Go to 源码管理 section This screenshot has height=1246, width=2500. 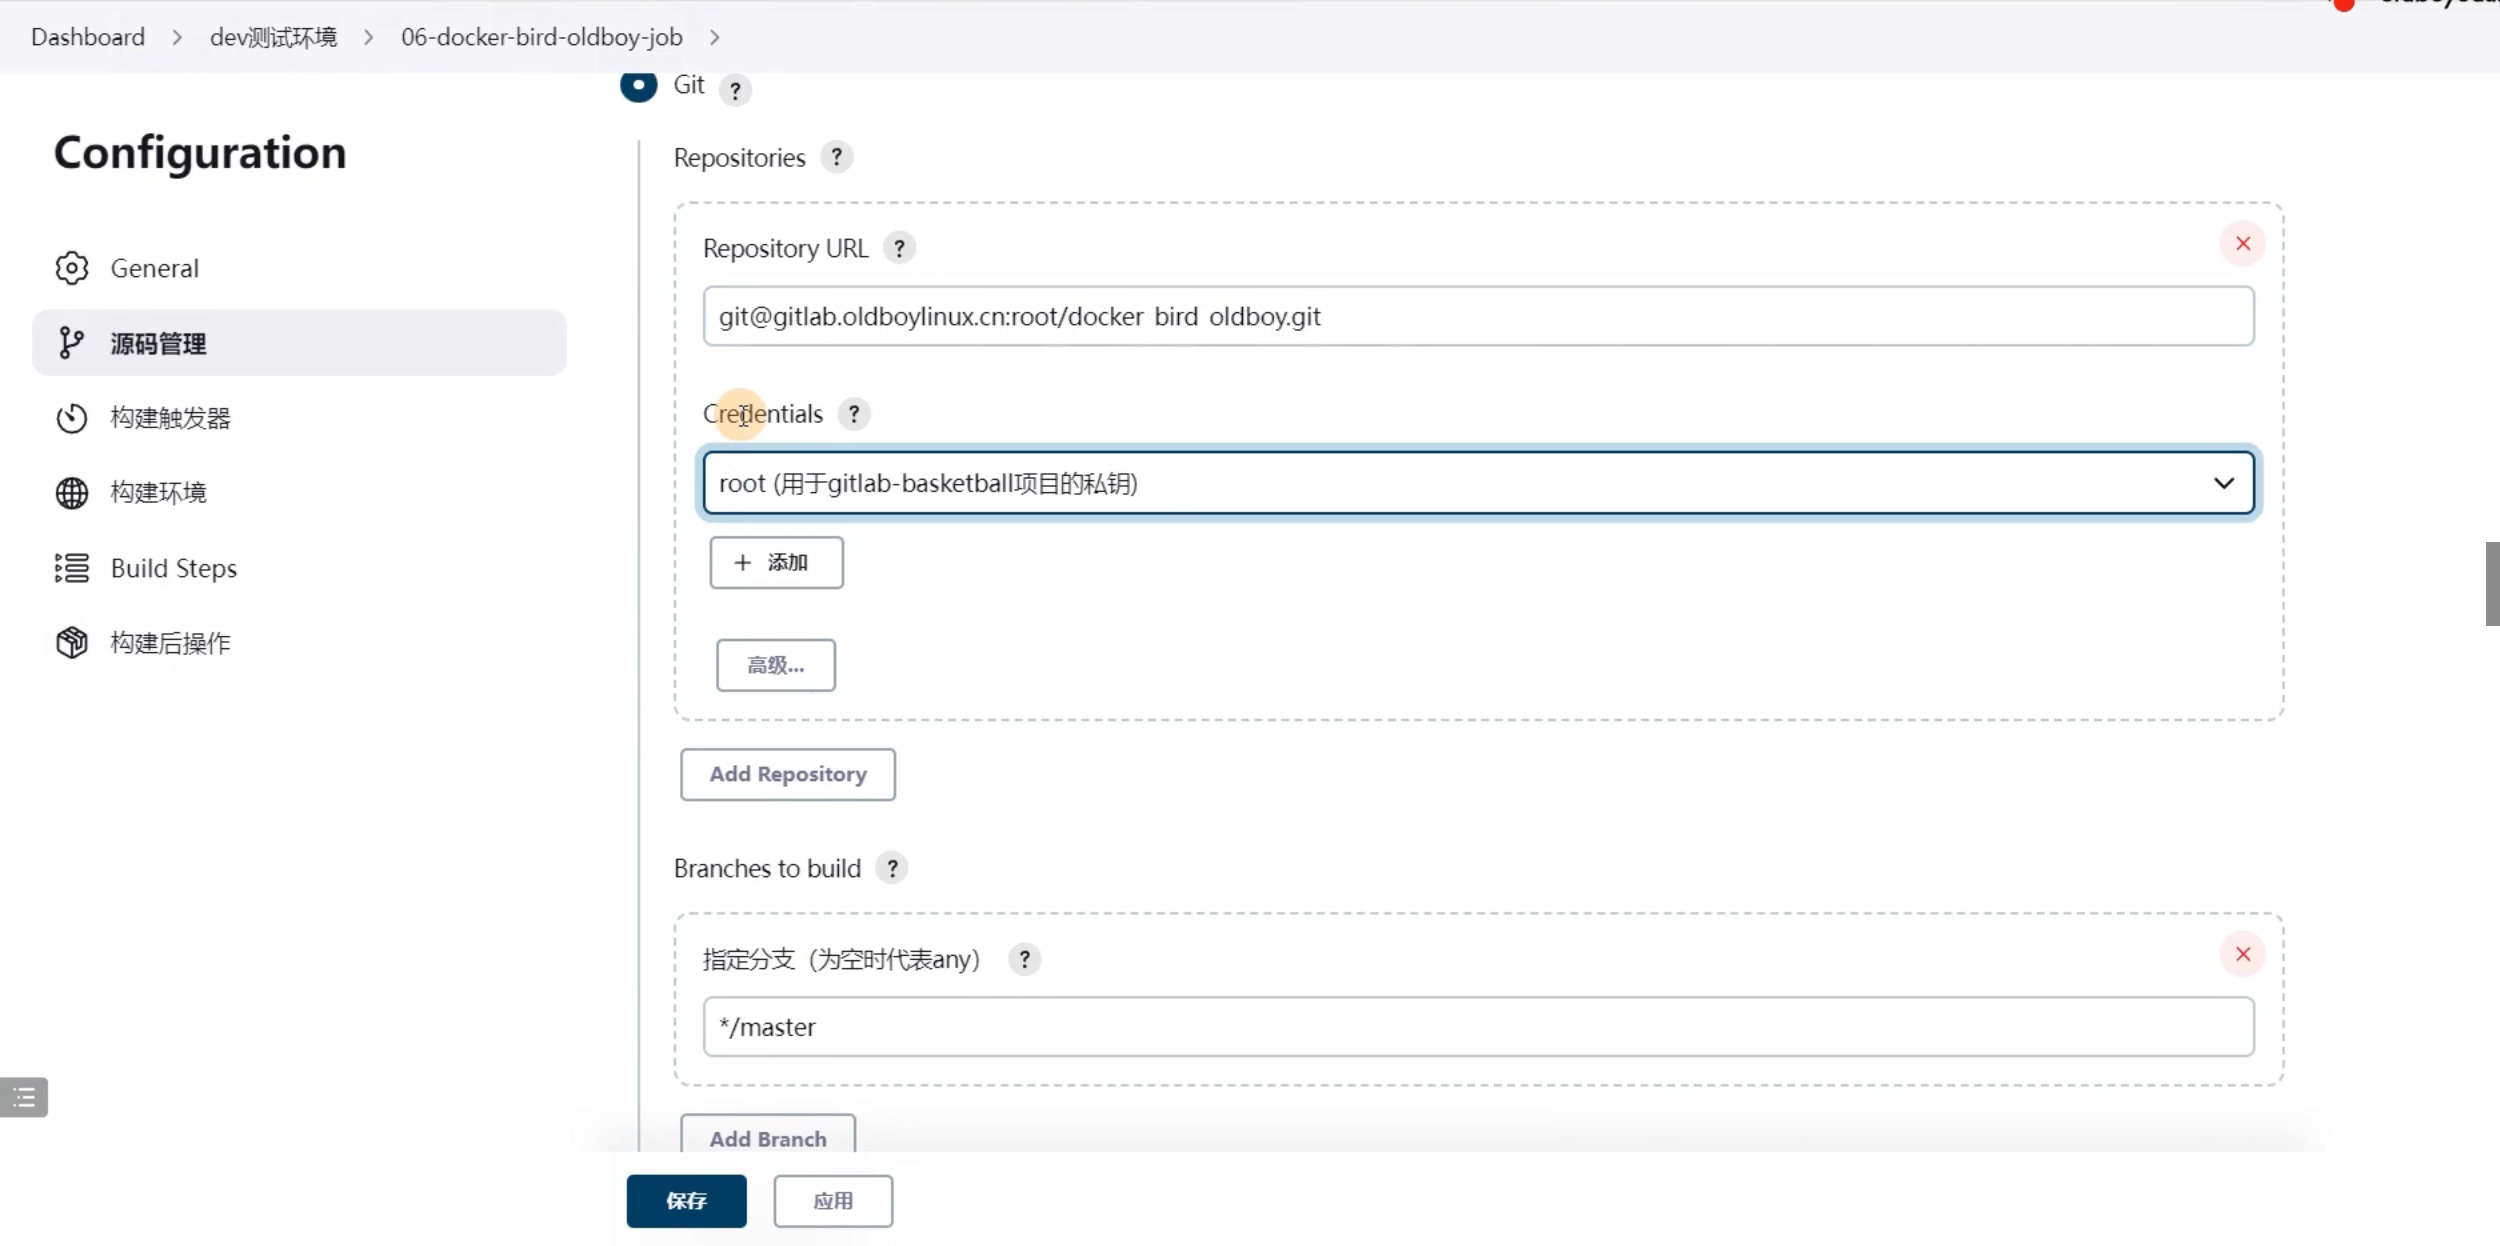click(299, 343)
